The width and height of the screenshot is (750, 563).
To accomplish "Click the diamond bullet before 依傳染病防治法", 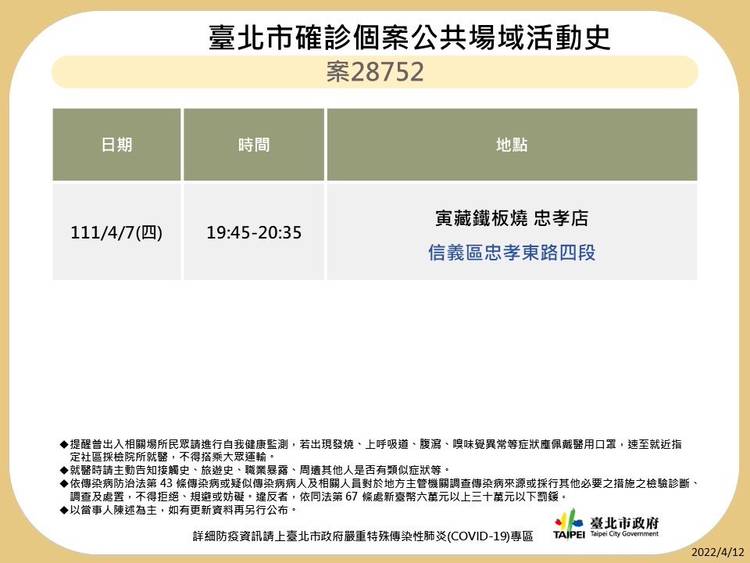I will pyautogui.click(x=64, y=482).
